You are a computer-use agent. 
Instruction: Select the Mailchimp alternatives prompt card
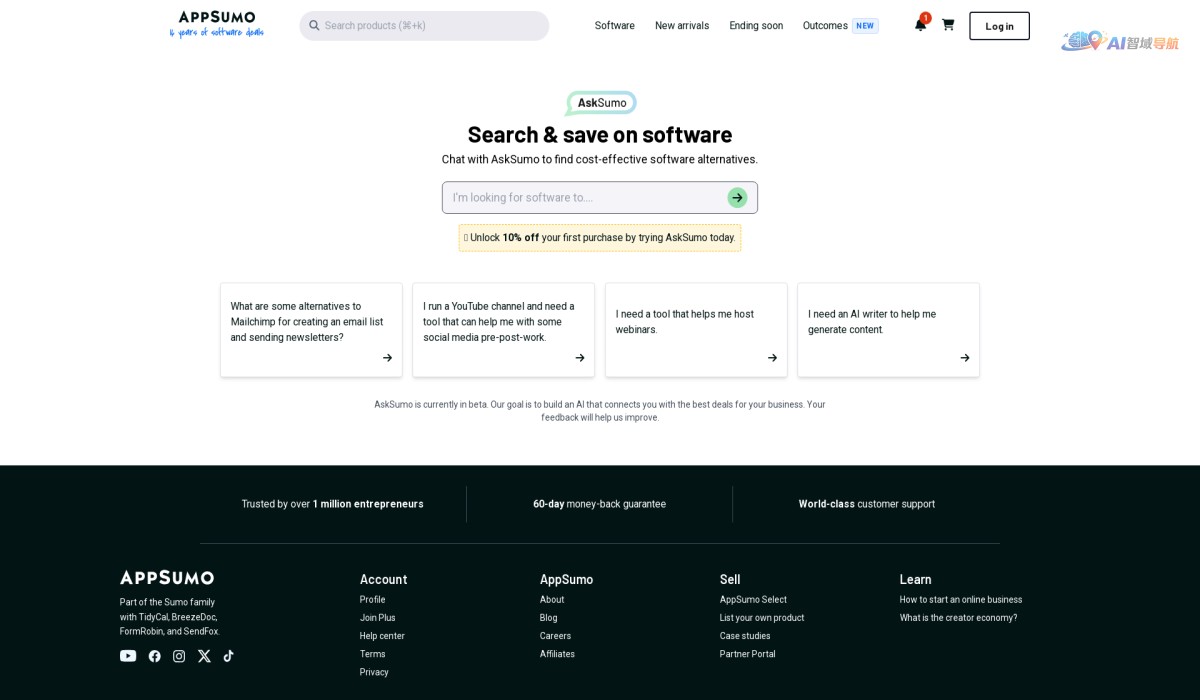(311, 329)
